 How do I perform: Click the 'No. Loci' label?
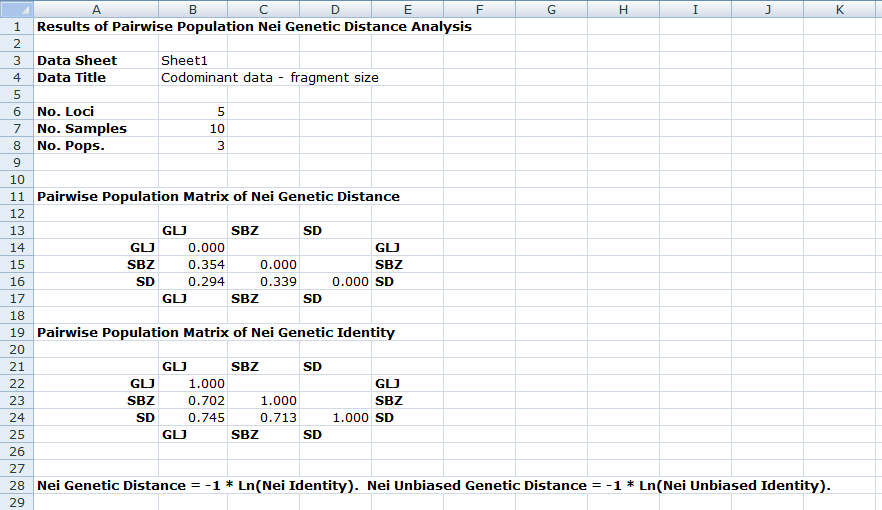65,111
